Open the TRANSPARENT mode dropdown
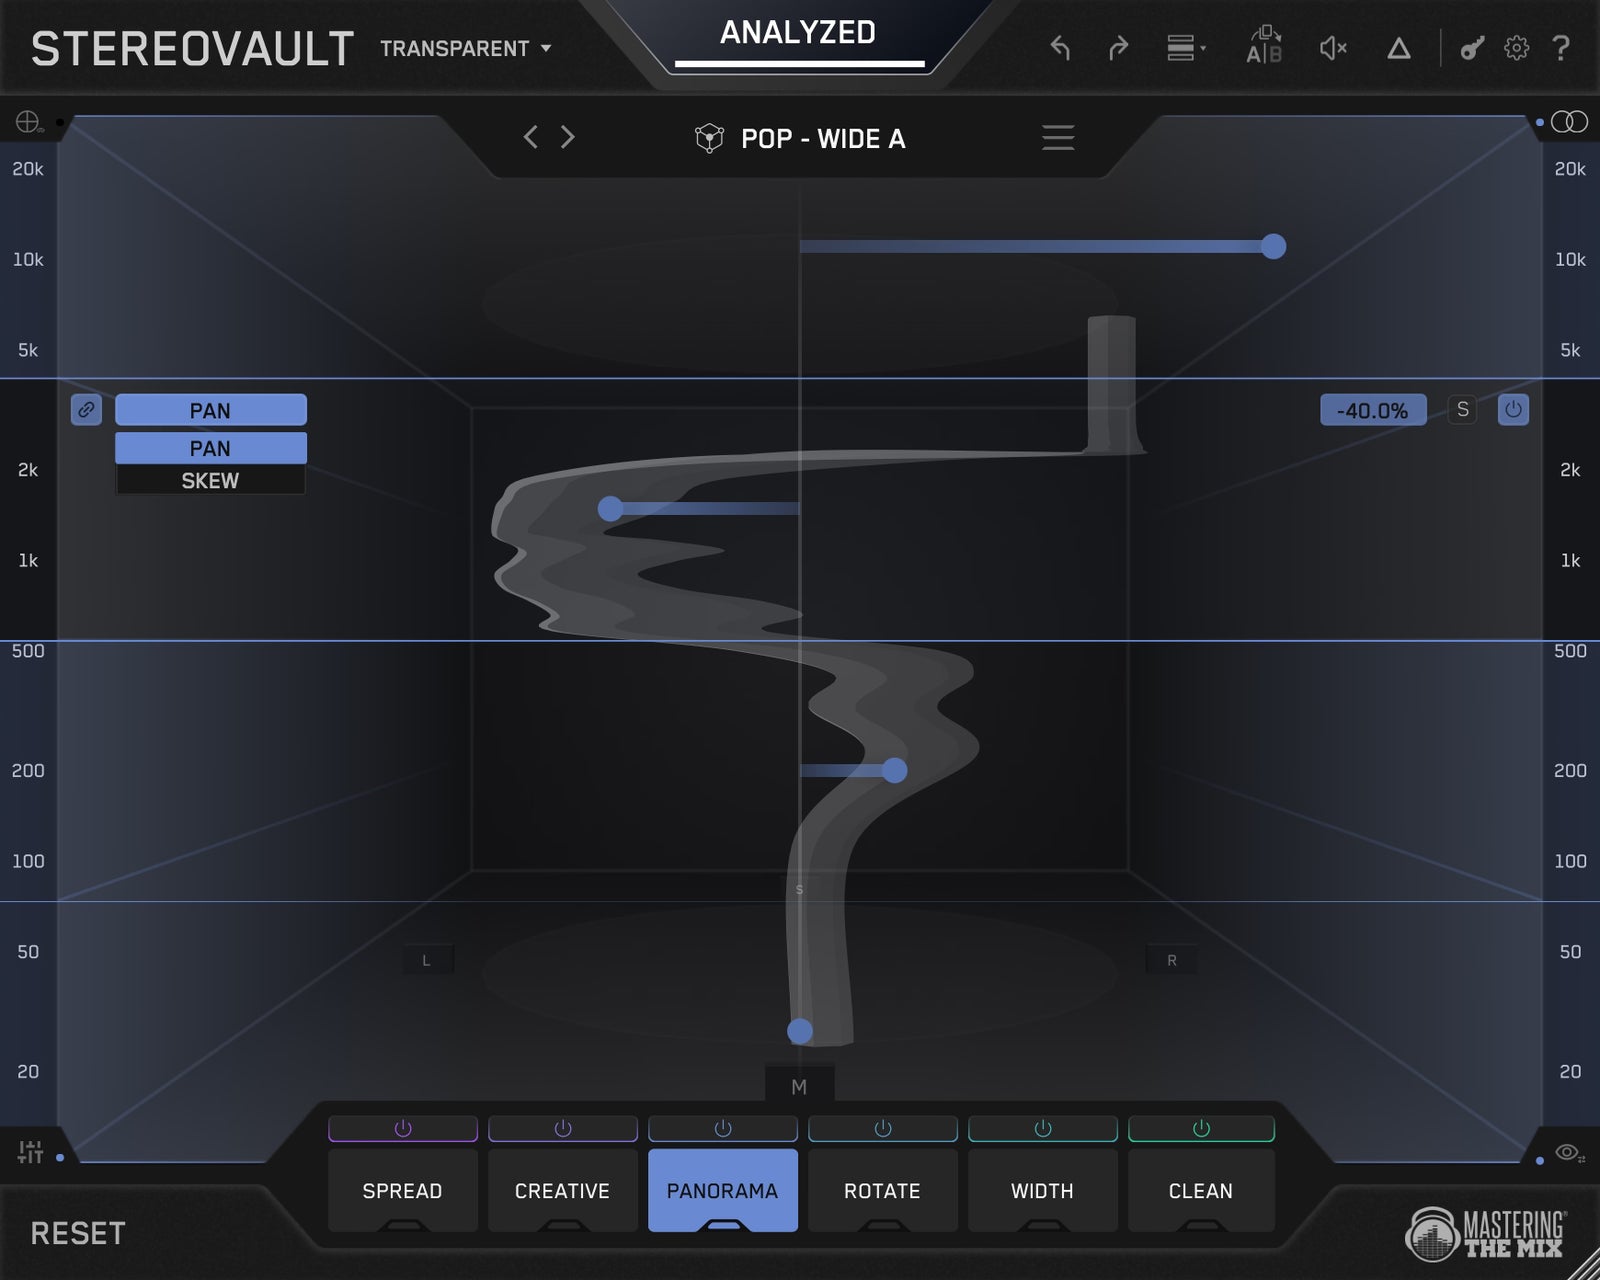Viewport: 1600px width, 1280px height. pos(466,48)
